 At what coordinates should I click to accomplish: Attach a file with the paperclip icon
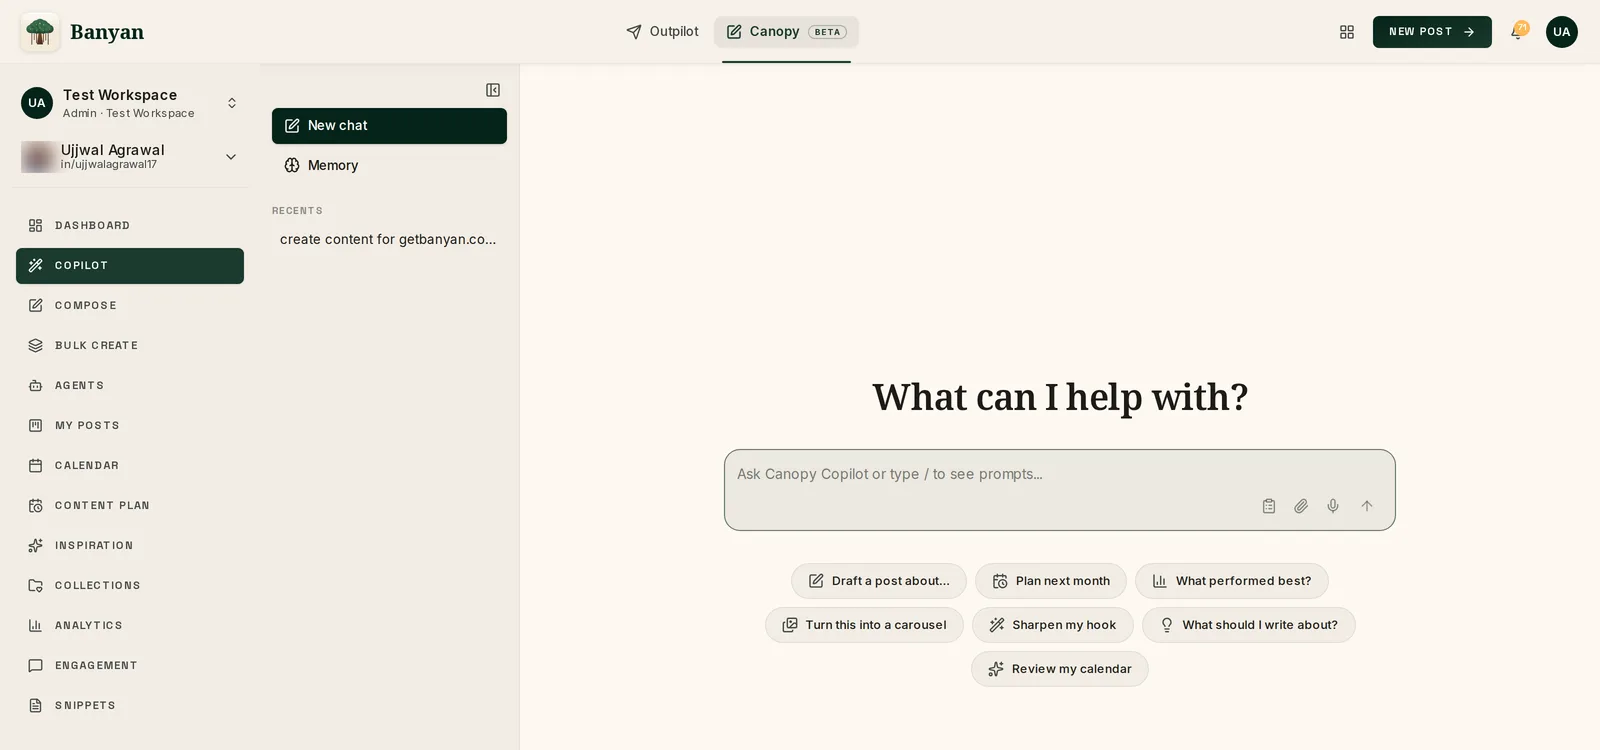[x=1301, y=506]
